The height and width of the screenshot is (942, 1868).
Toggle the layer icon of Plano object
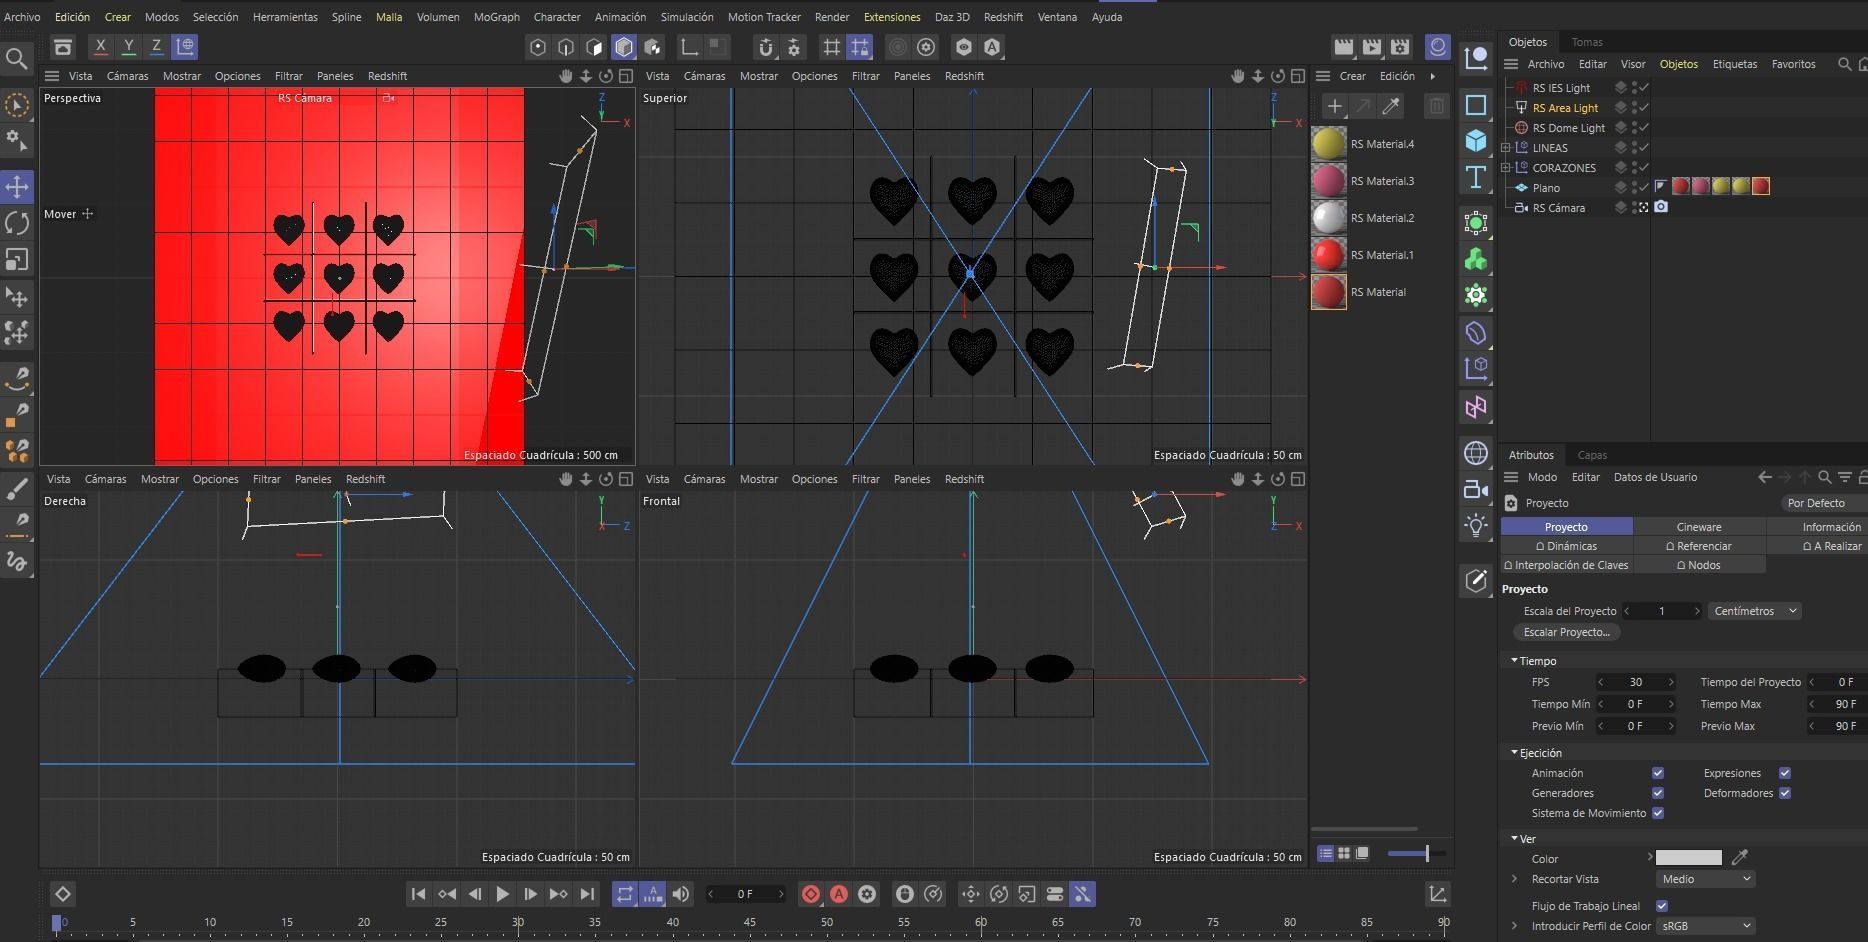point(1621,188)
